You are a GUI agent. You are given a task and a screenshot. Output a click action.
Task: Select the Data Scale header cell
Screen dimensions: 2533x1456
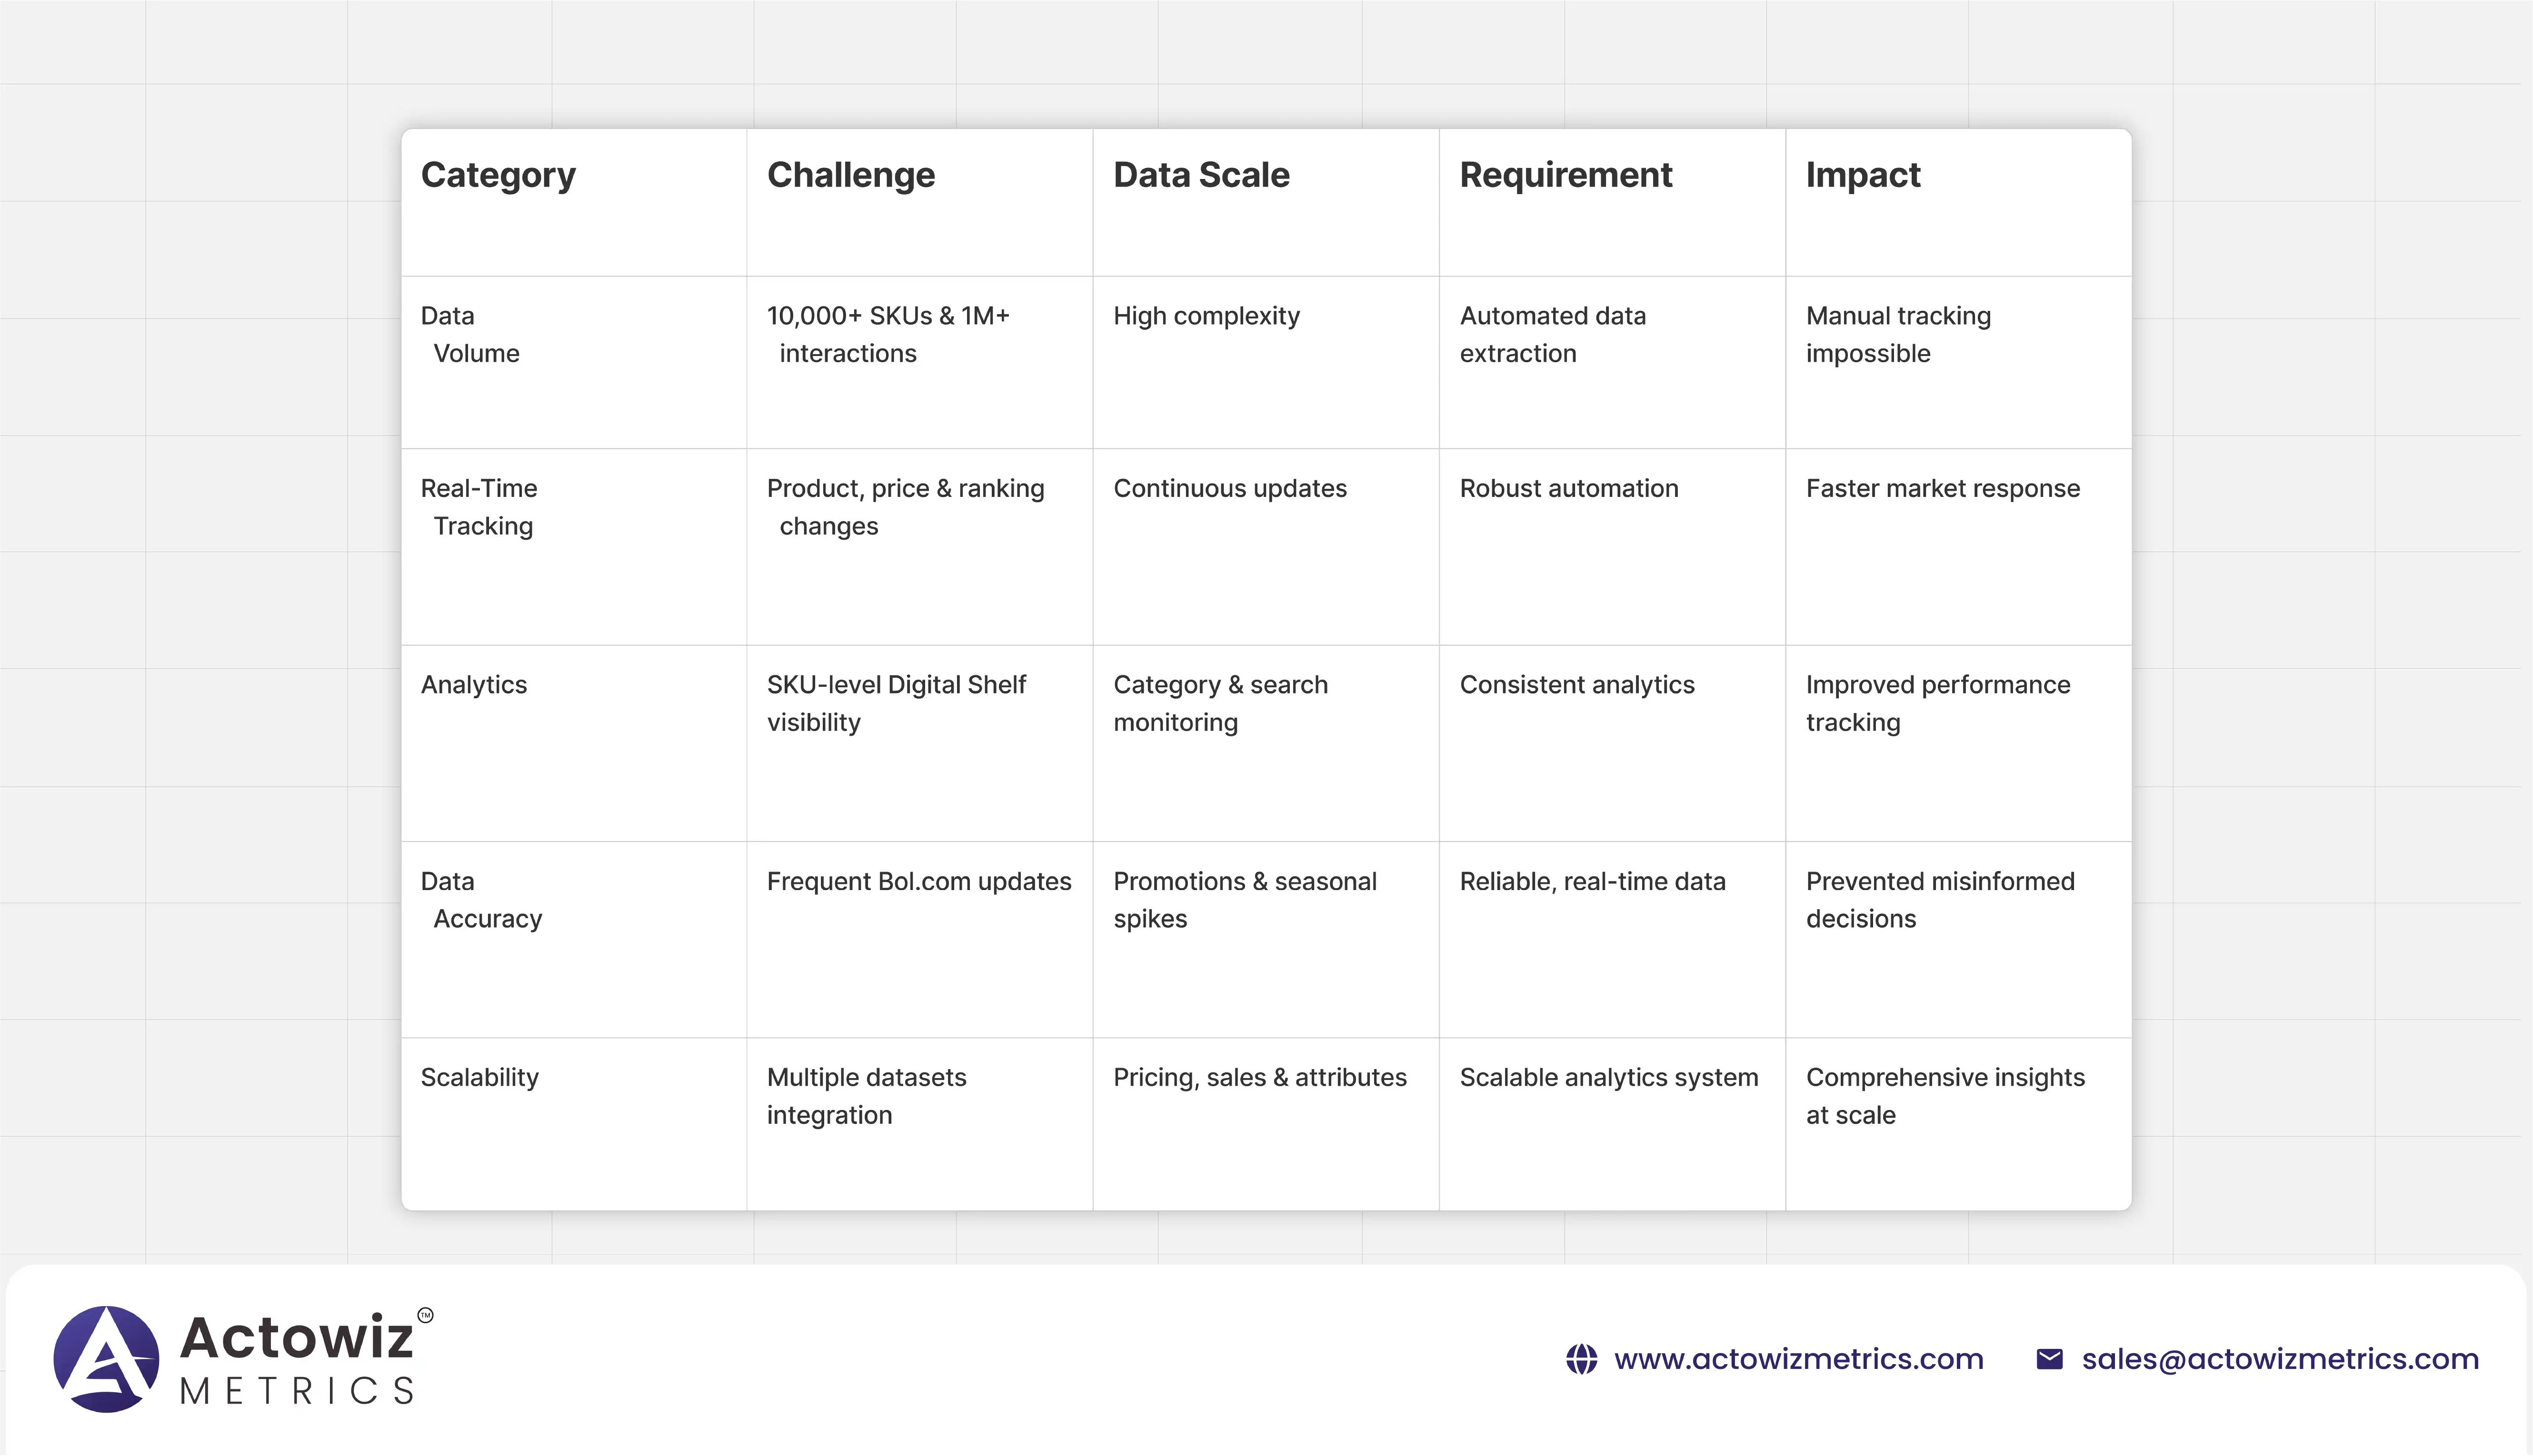tap(1201, 175)
